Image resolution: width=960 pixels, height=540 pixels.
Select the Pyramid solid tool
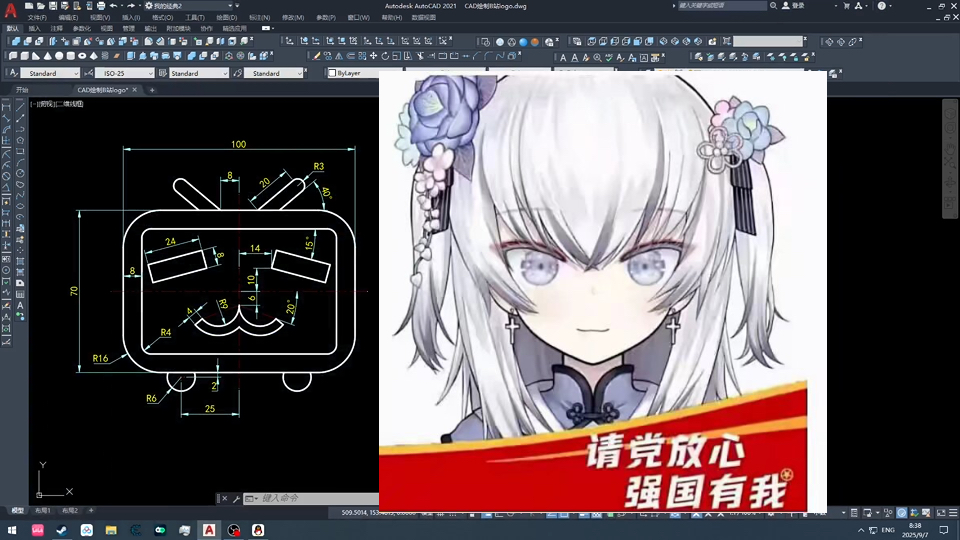[x=94, y=56]
